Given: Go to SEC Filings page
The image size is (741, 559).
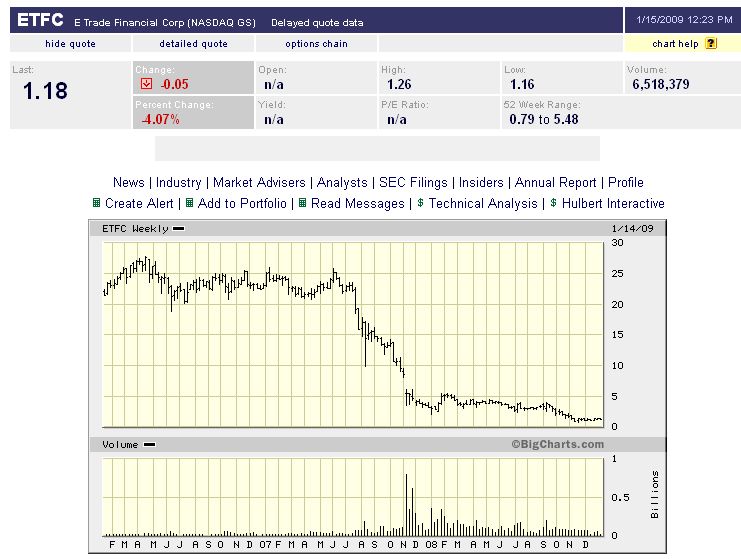Looking at the screenshot, I should point(412,183).
